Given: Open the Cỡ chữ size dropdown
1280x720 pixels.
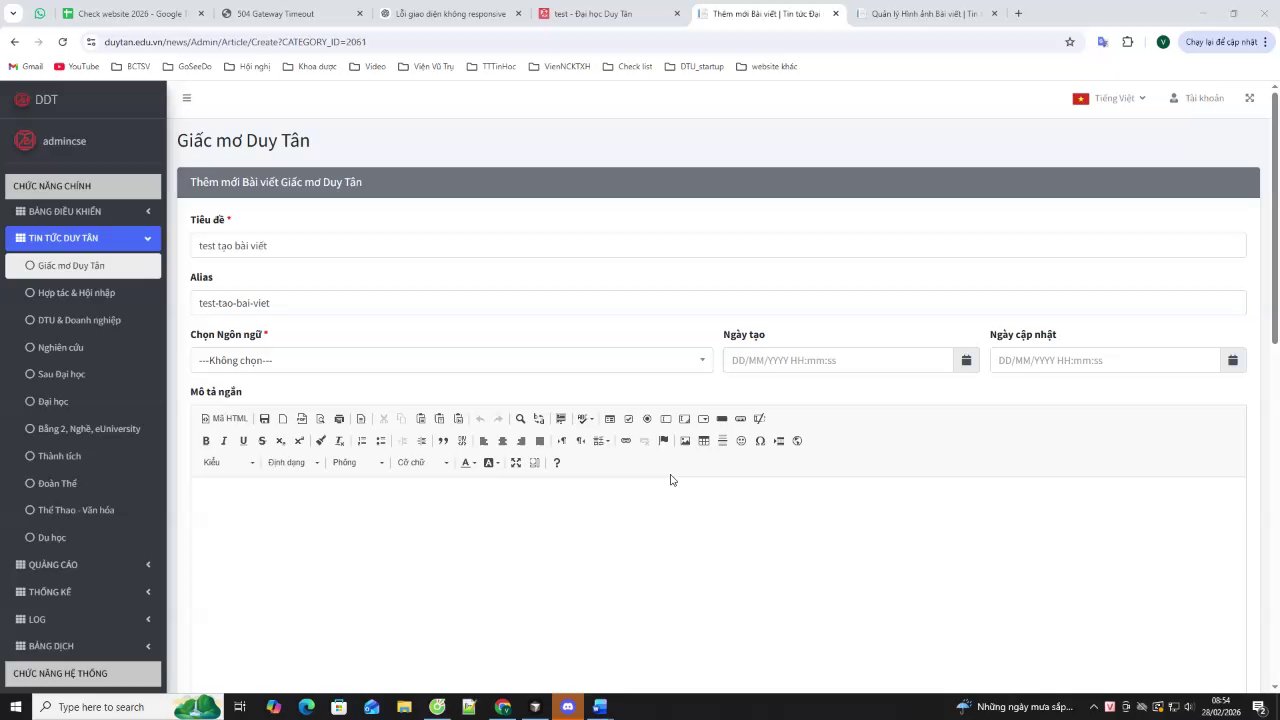Looking at the screenshot, I should [423, 463].
